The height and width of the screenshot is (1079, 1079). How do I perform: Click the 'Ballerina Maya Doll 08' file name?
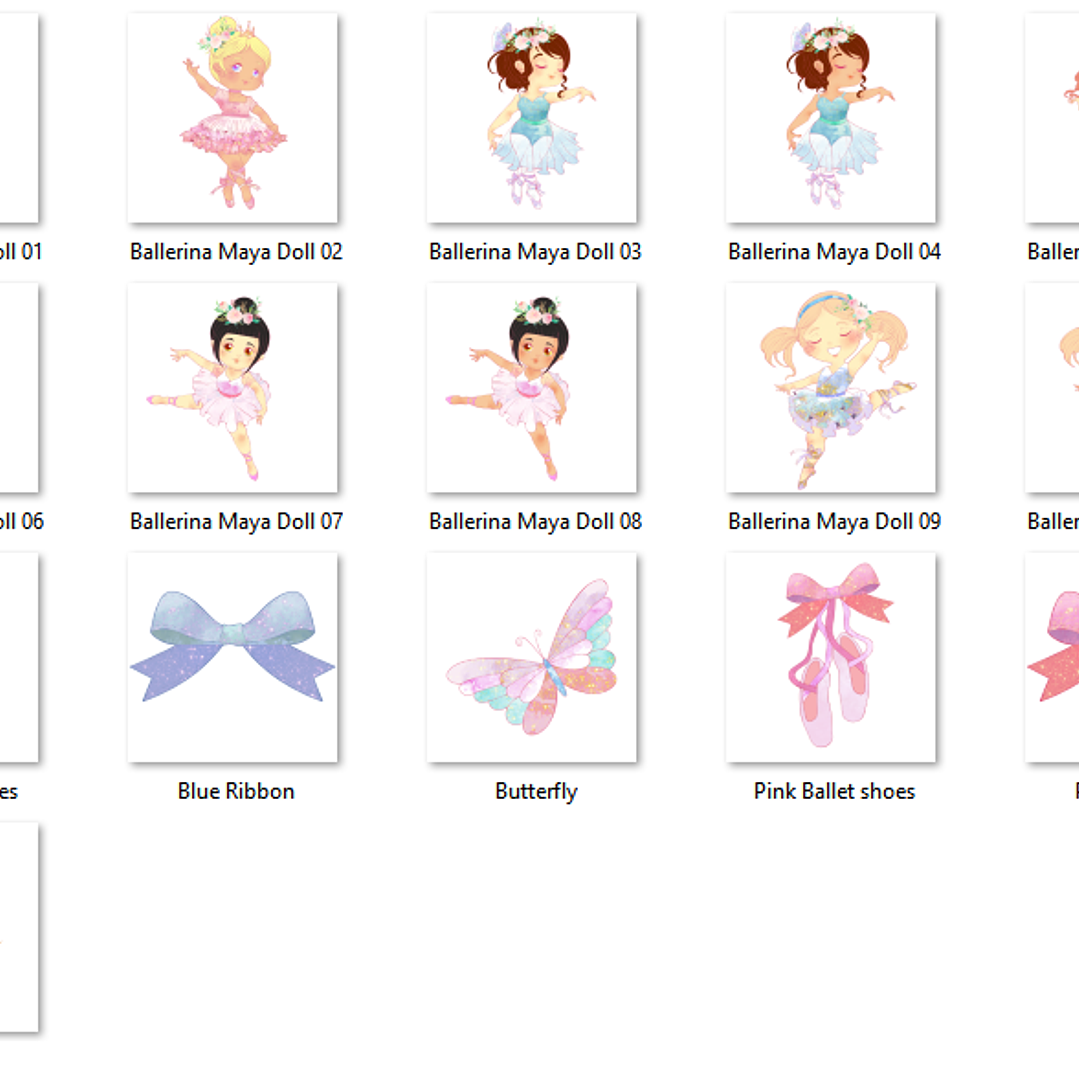tap(535, 522)
